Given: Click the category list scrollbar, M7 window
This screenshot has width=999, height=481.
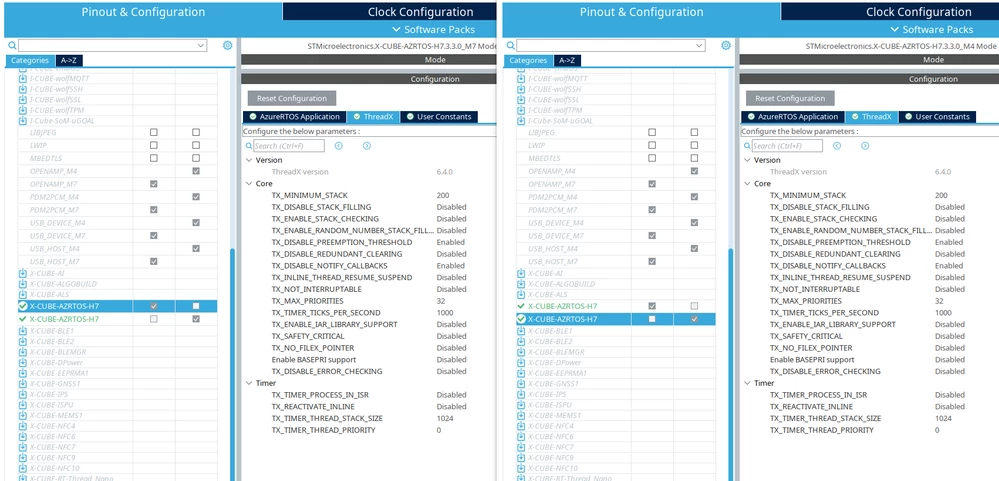Looking at the screenshot, I should pyautogui.click(x=232, y=363).
